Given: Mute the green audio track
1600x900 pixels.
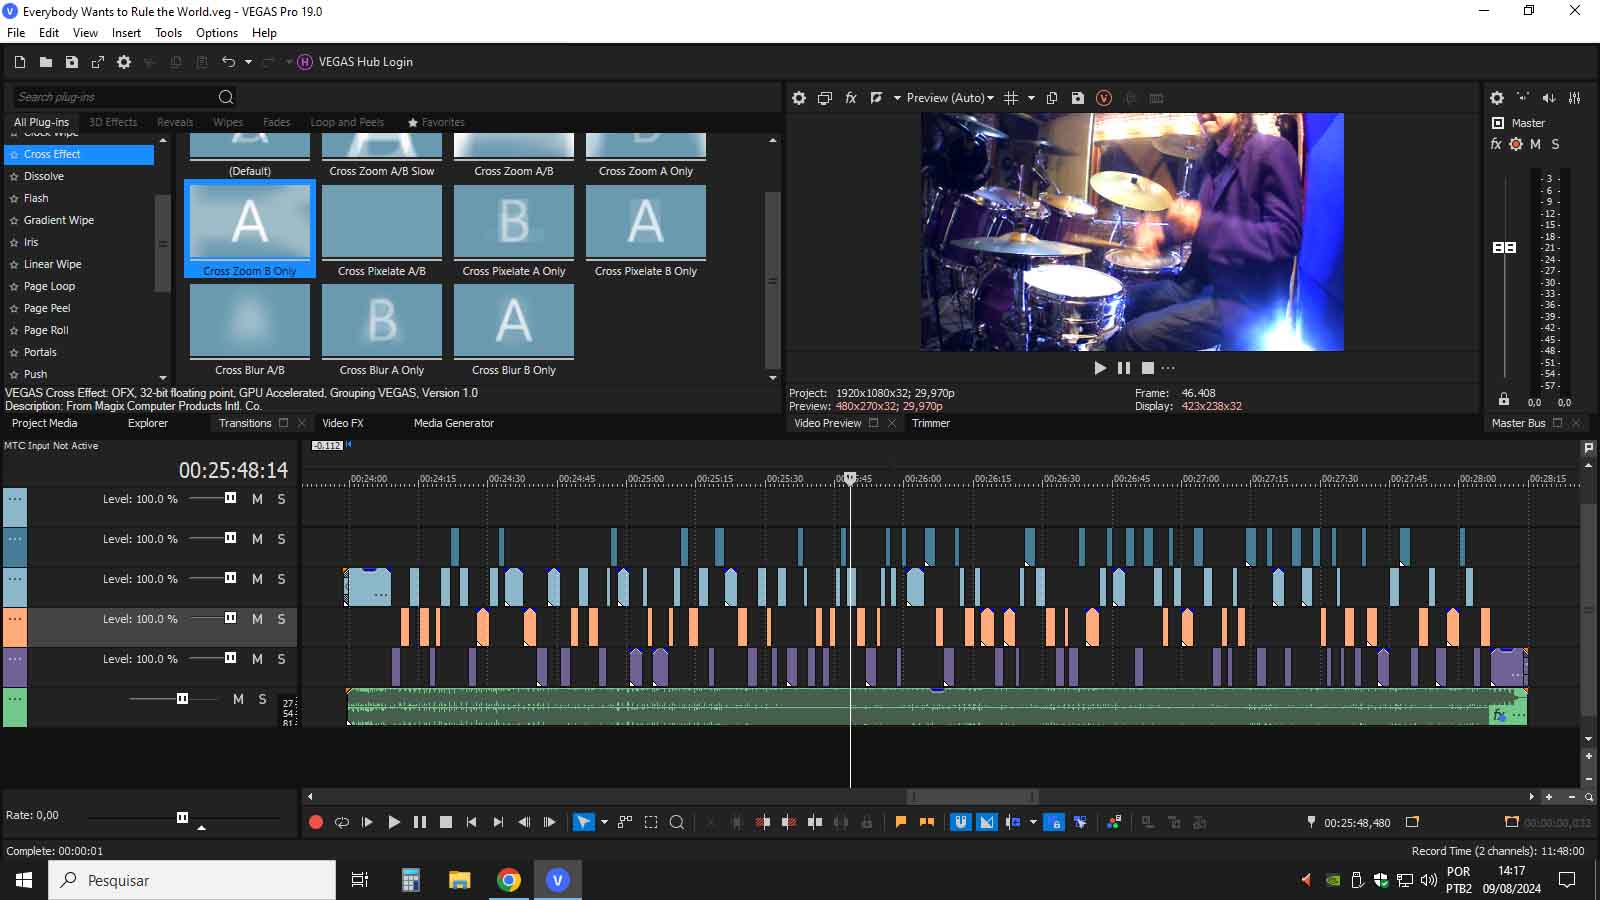Looking at the screenshot, I should click(238, 699).
